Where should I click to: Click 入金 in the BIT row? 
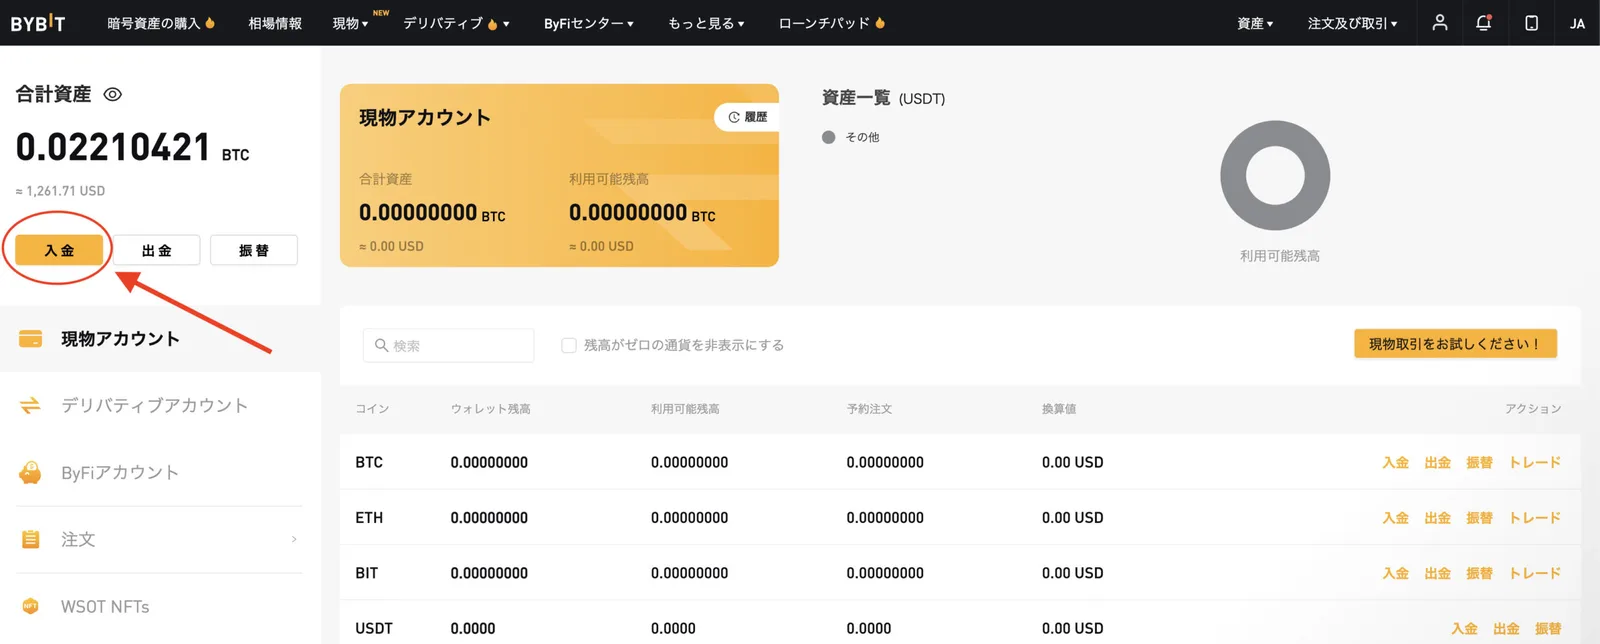click(x=1395, y=573)
